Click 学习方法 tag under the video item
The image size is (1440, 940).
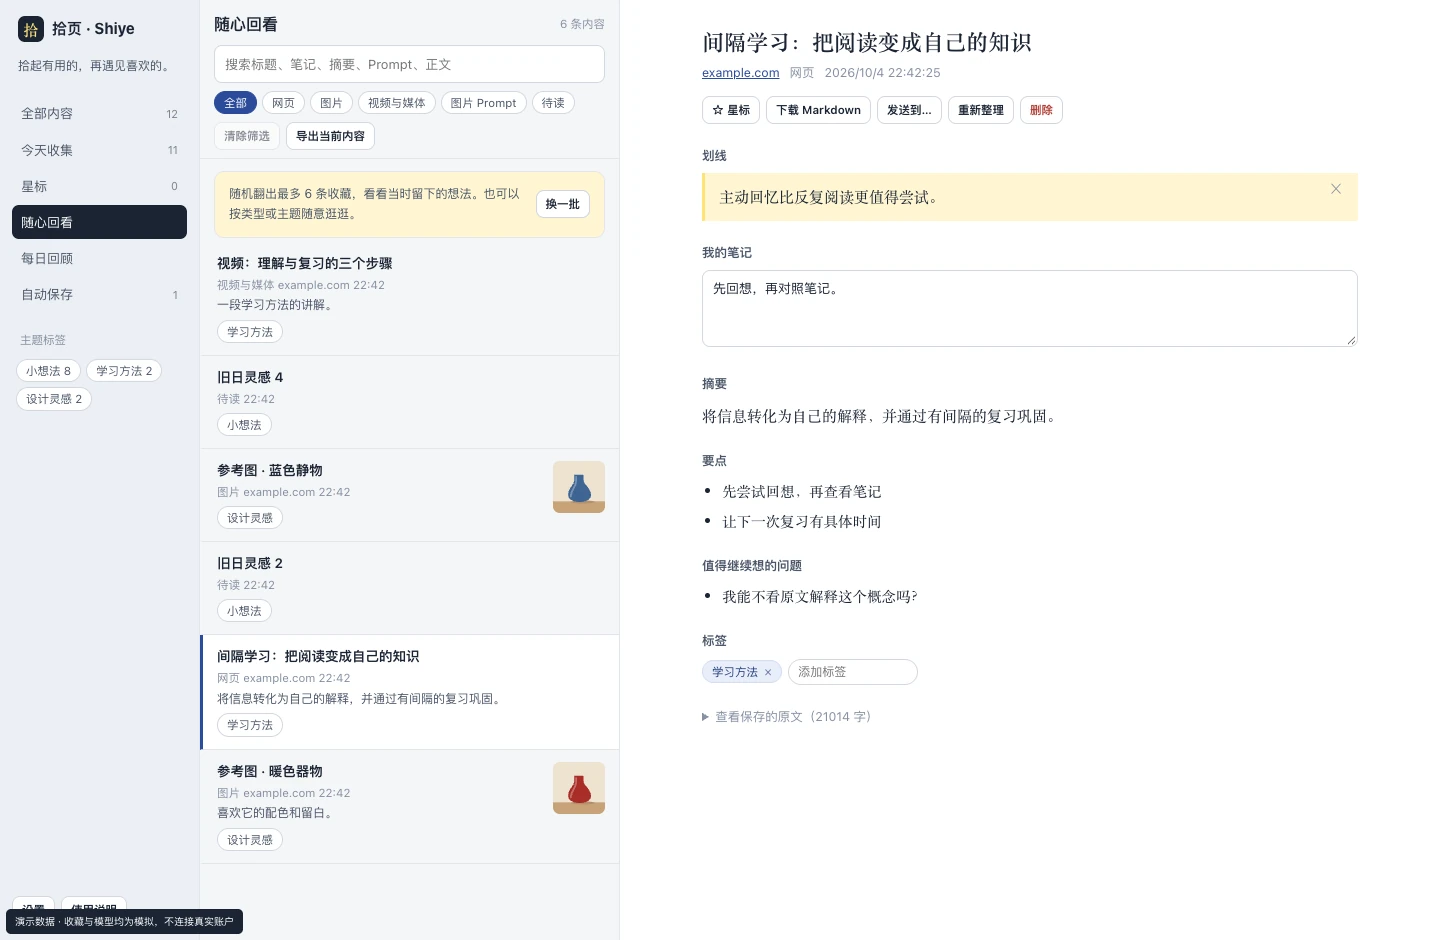[250, 332]
